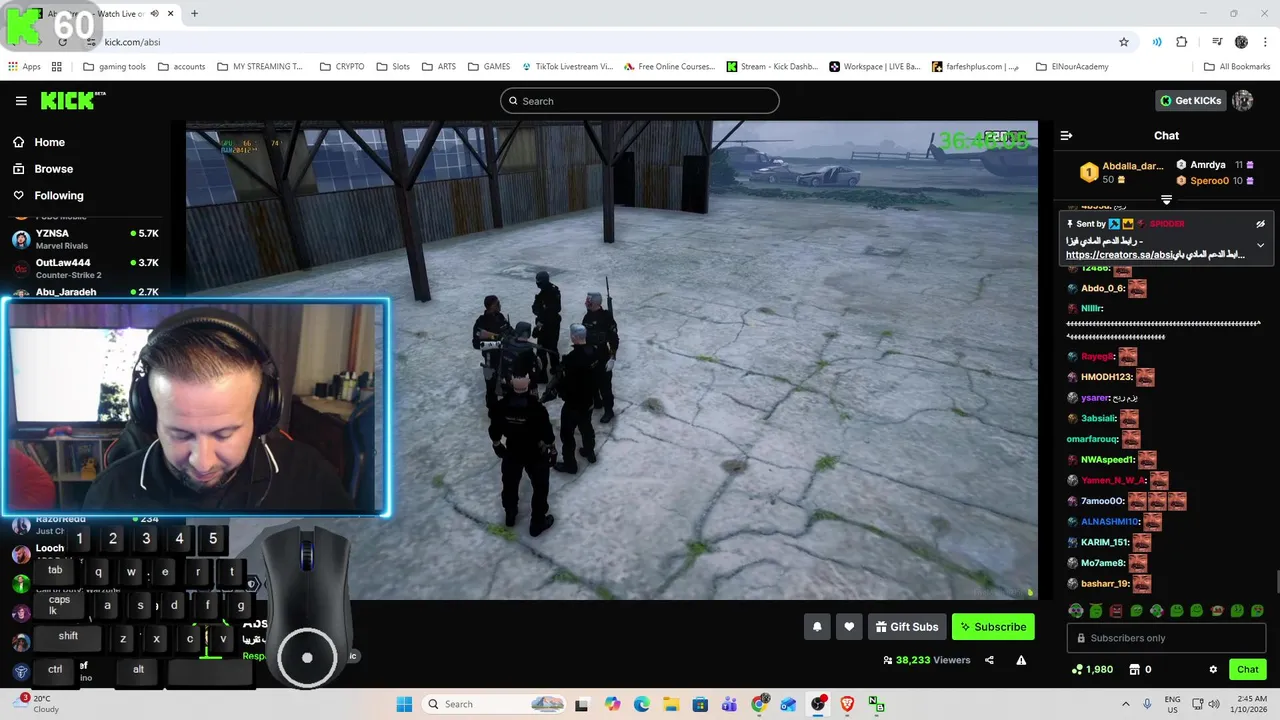Reload the page in browser

pos(62,42)
